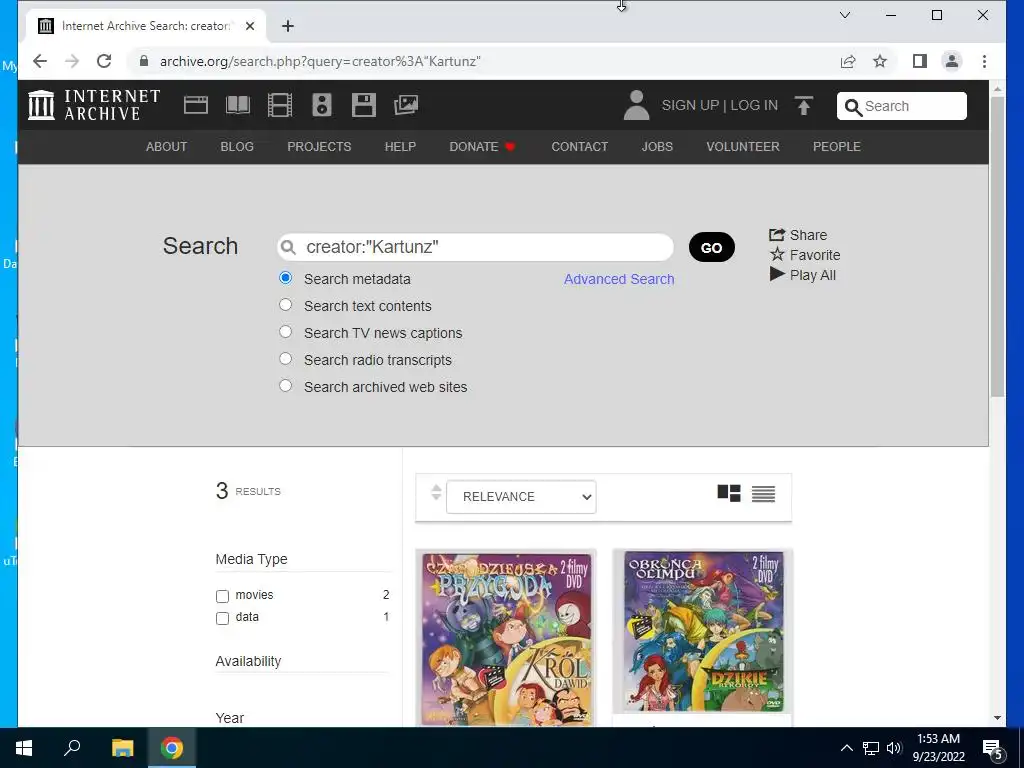
Task: Open Chrome side panel icon
Action: click(920, 61)
